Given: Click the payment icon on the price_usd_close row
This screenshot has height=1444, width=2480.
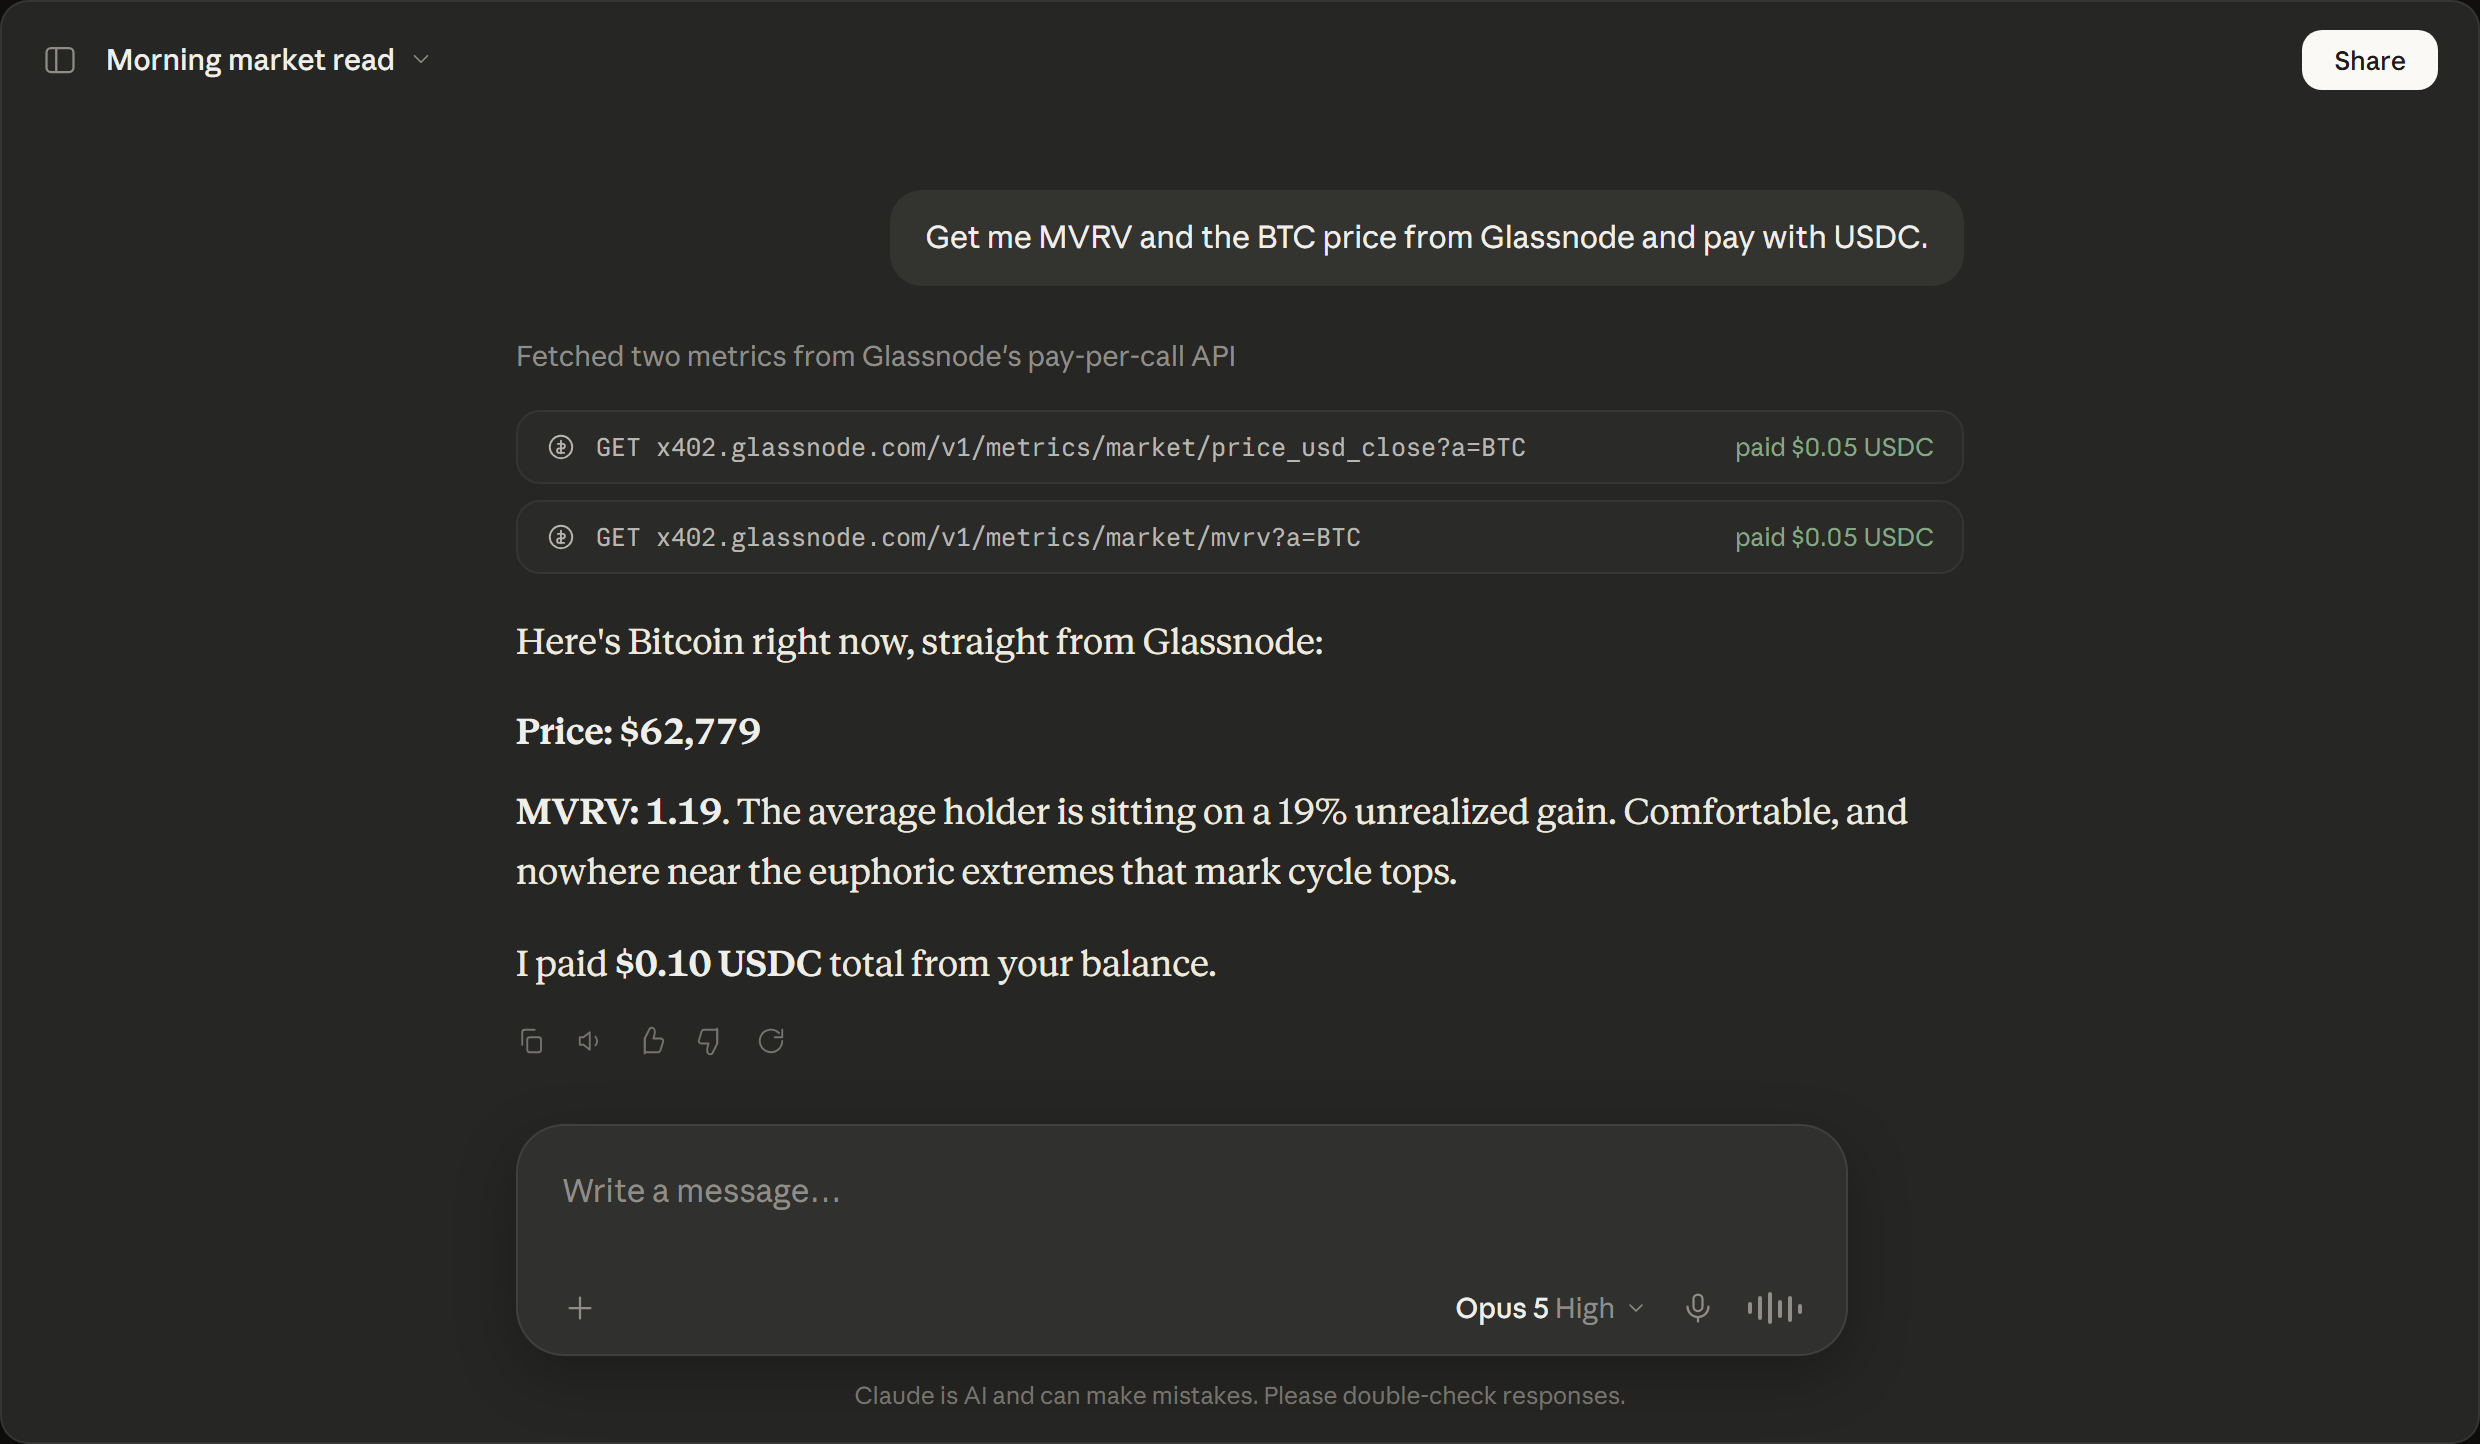Looking at the screenshot, I should click(x=561, y=447).
